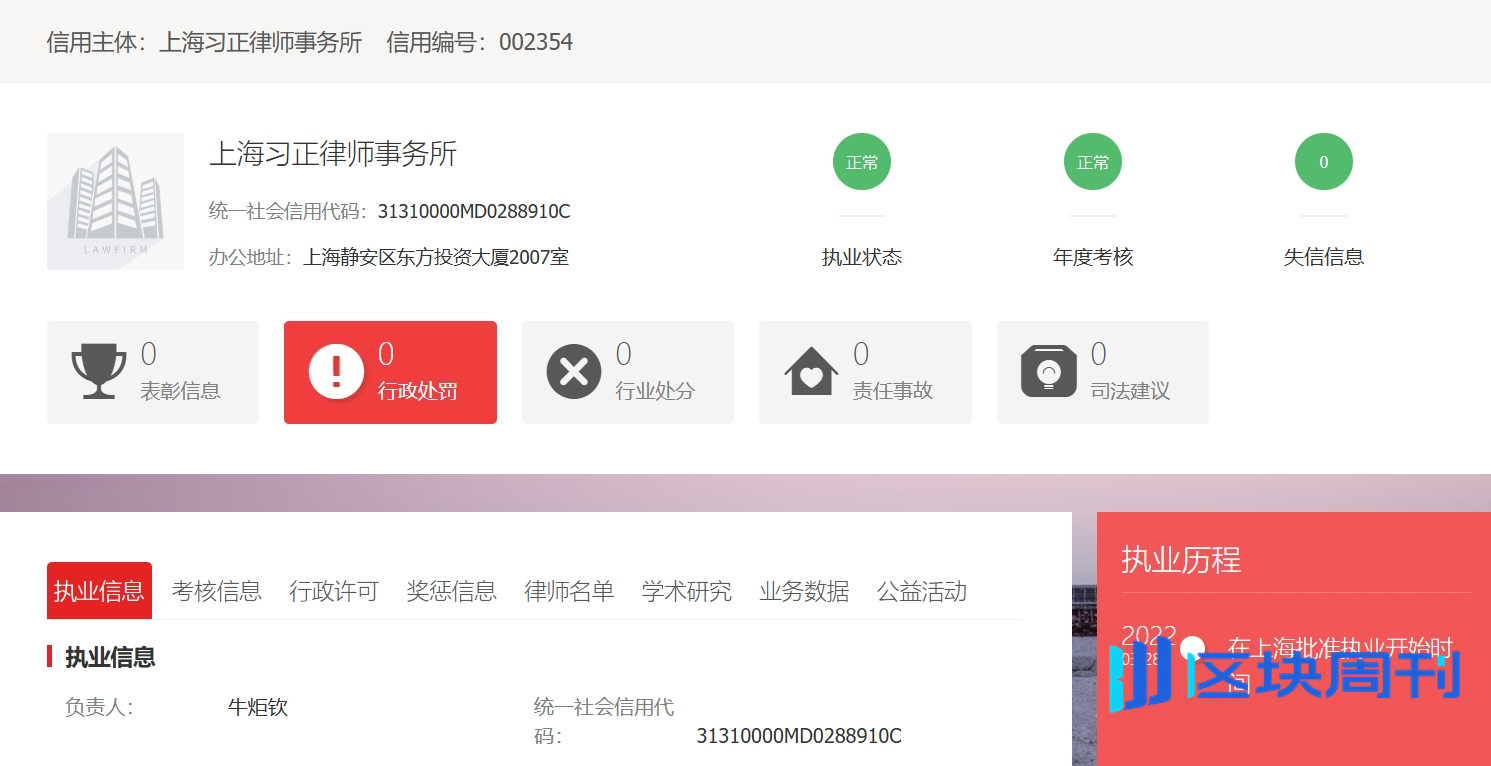Image resolution: width=1491 pixels, height=766 pixels.
Task: Click credit code 31310000MD0288910C under firm name
Action: coord(474,211)
